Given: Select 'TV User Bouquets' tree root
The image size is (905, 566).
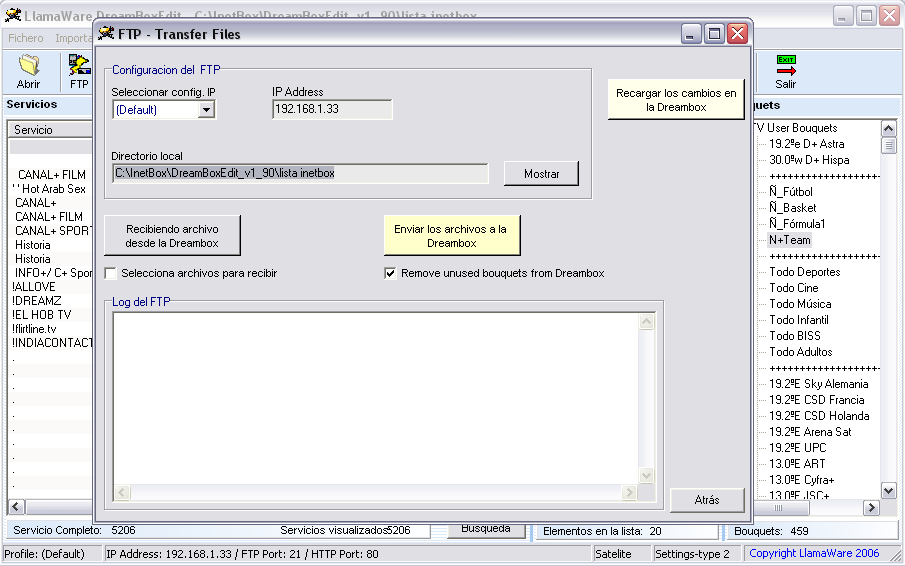Looking at the screenshot, I should pyautogui.click(x=796, y=128).
